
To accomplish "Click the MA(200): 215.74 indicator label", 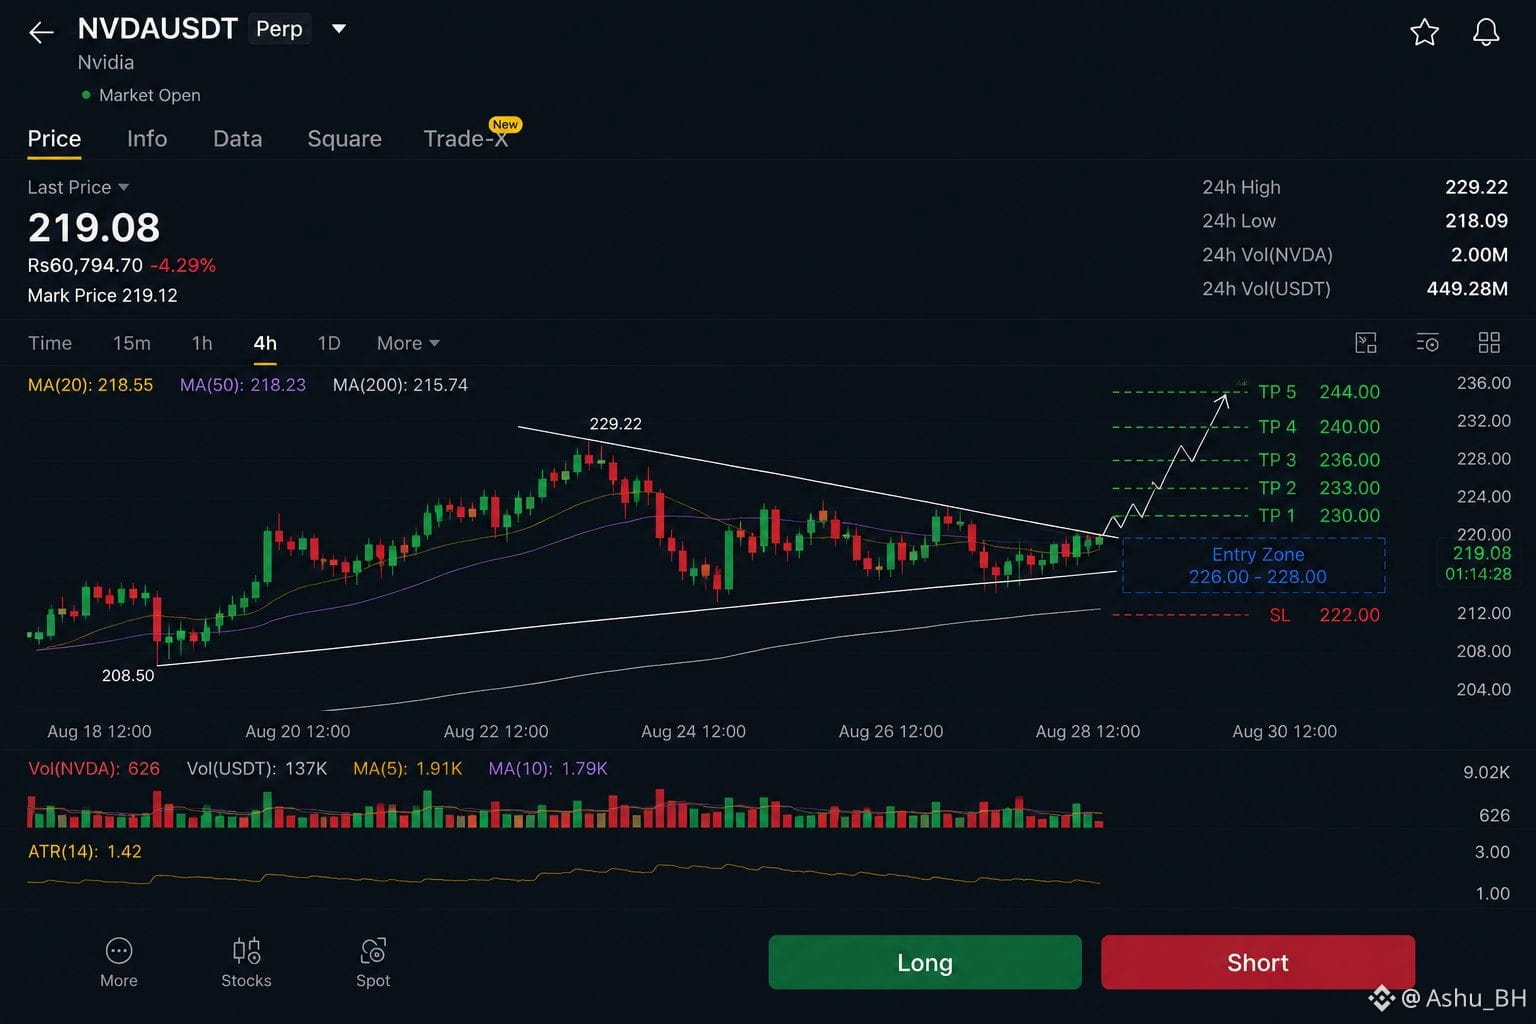I will tap(400, 385).
